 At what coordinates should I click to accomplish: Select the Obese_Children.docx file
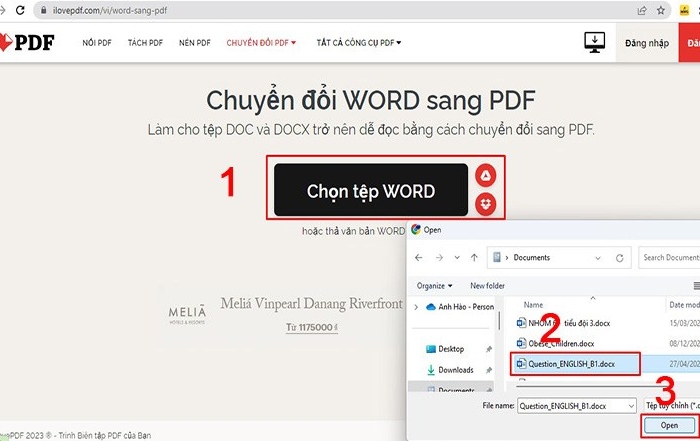tap(555, 344)
